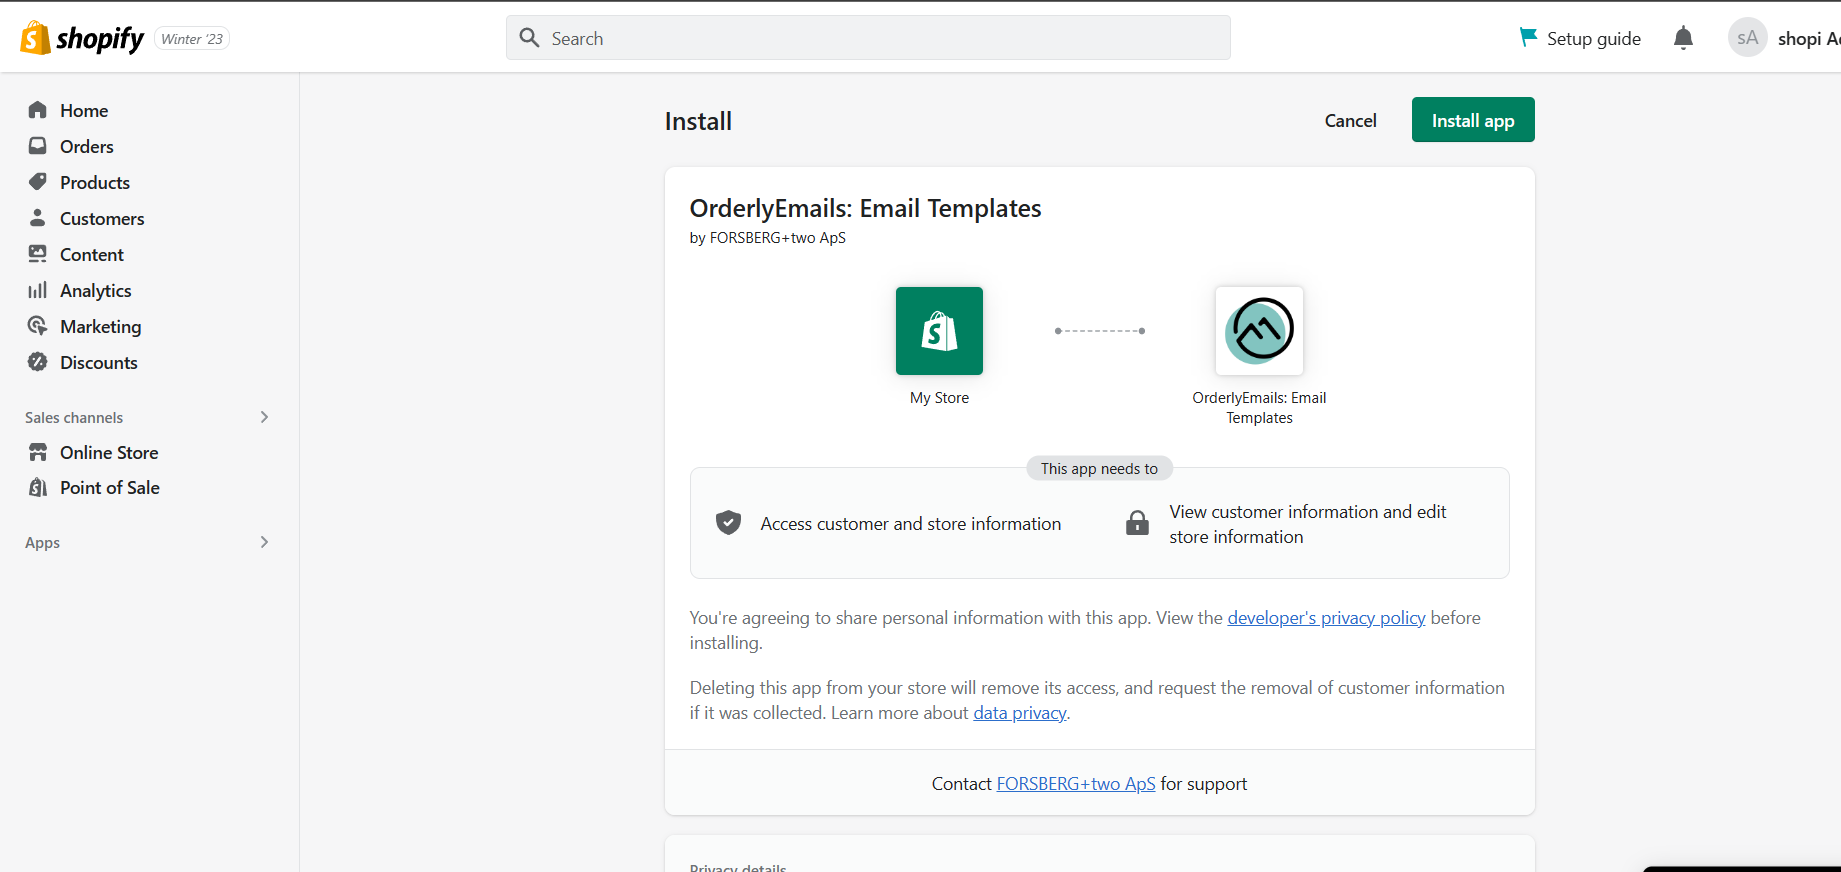The image size is (1841, 872).
Task: Click the sA account avatar
Action: point(1747,38)
